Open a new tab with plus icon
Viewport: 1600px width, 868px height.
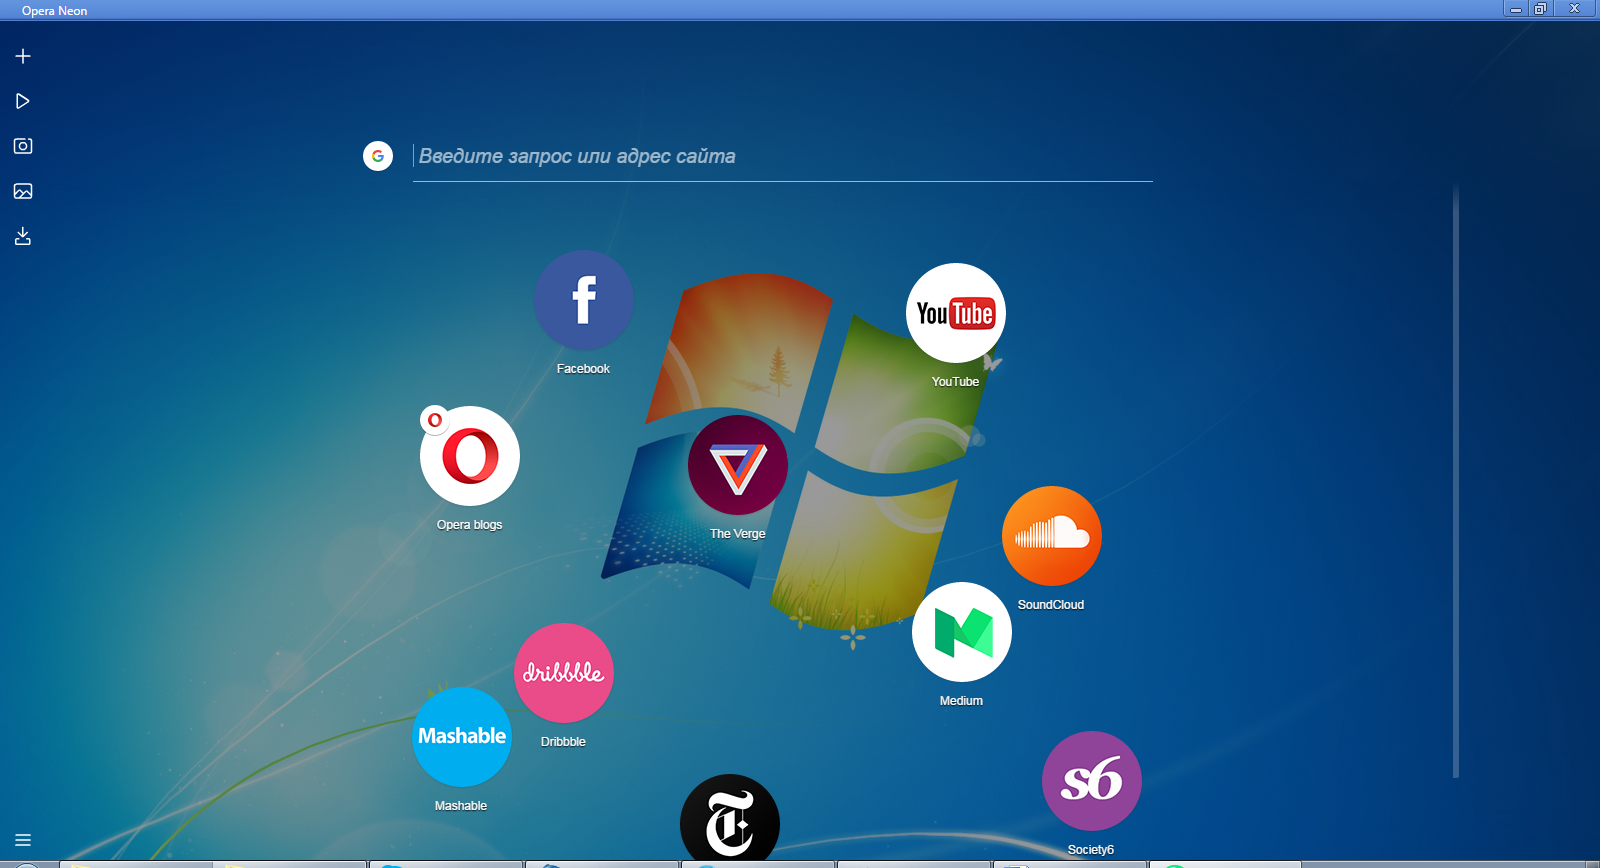23,56
